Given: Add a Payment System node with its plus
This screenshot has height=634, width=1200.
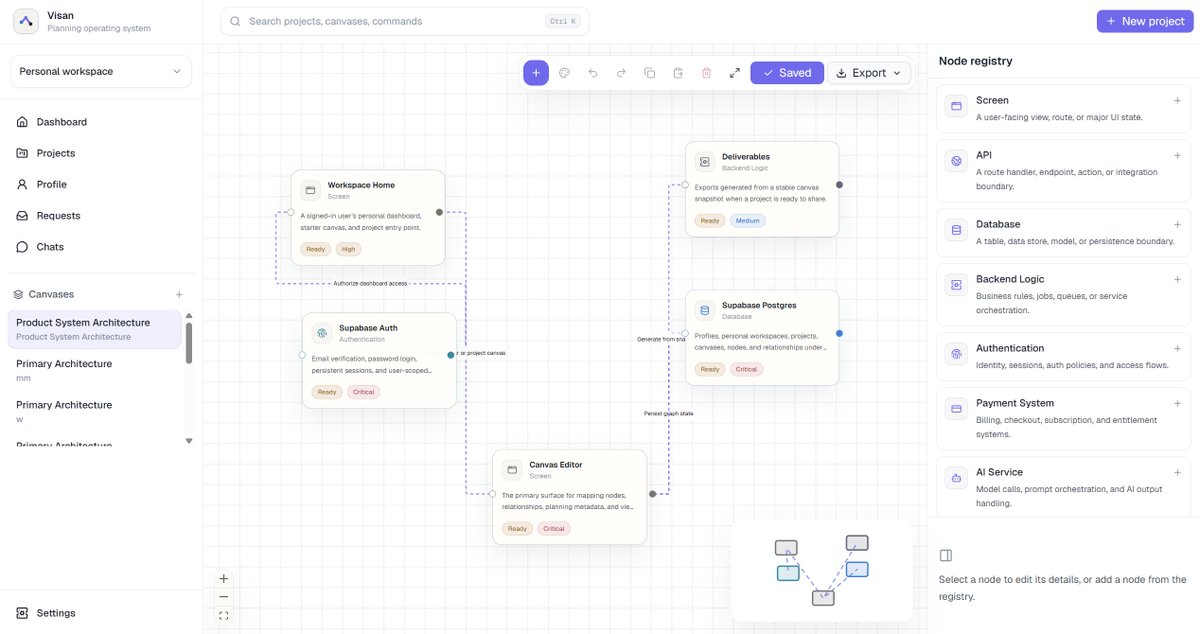Looking at the screenshot, I should pos(1177,403).
